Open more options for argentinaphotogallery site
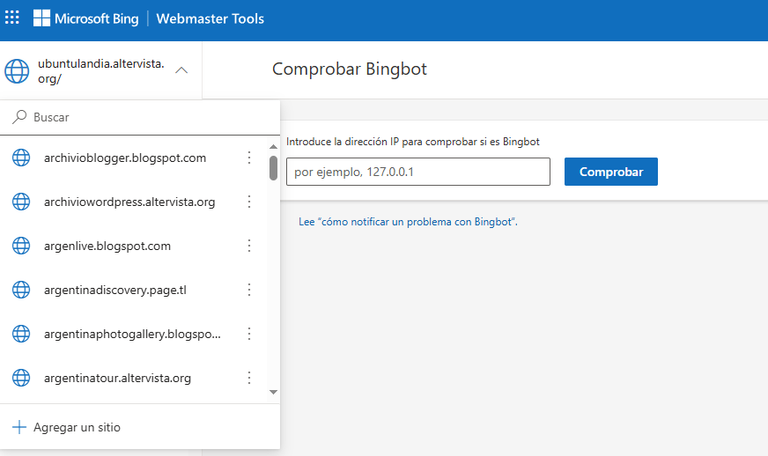The width and height of the screenshot is (768, 456). click(249, 334)
